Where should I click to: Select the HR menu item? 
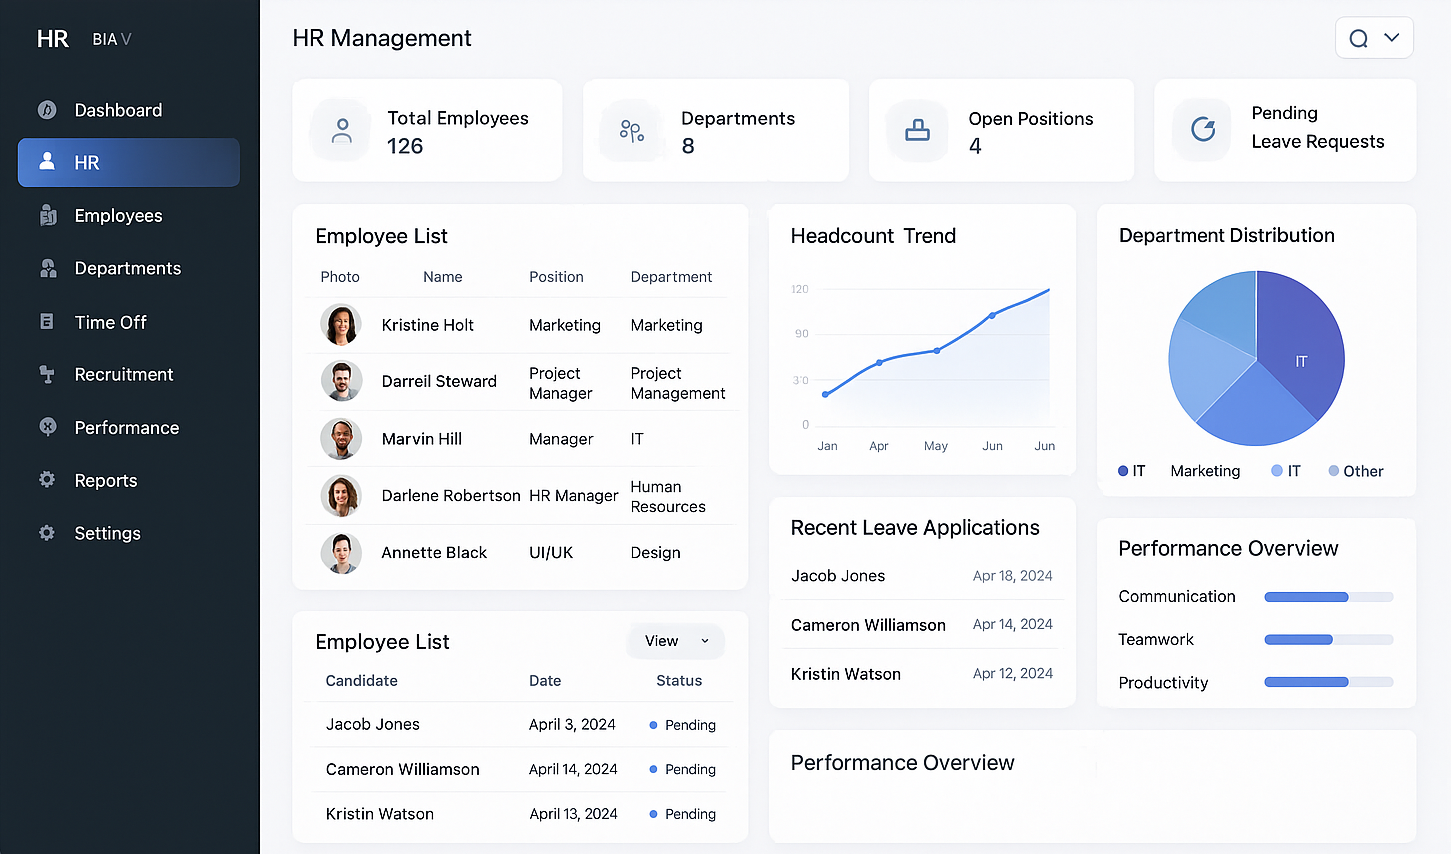coord(129,162)
